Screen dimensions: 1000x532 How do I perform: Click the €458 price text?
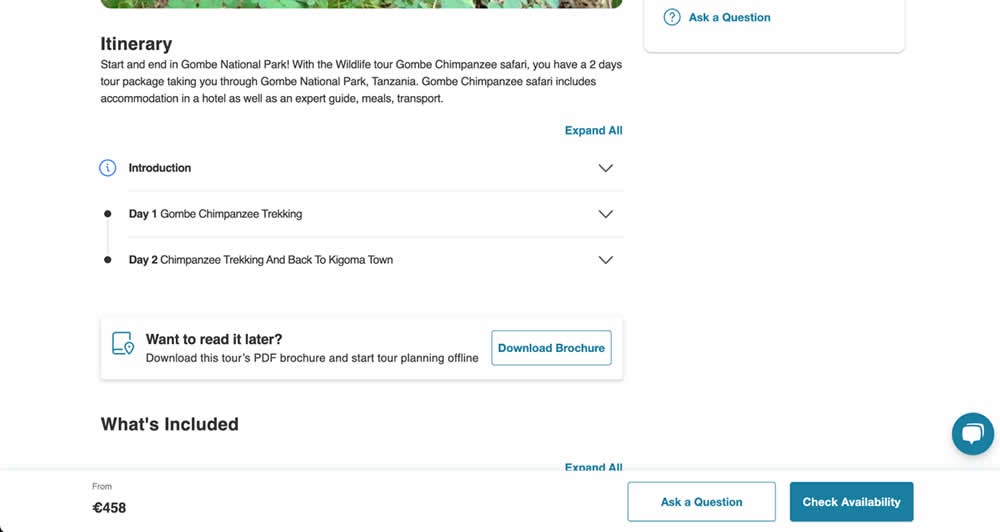pos(109,508)
